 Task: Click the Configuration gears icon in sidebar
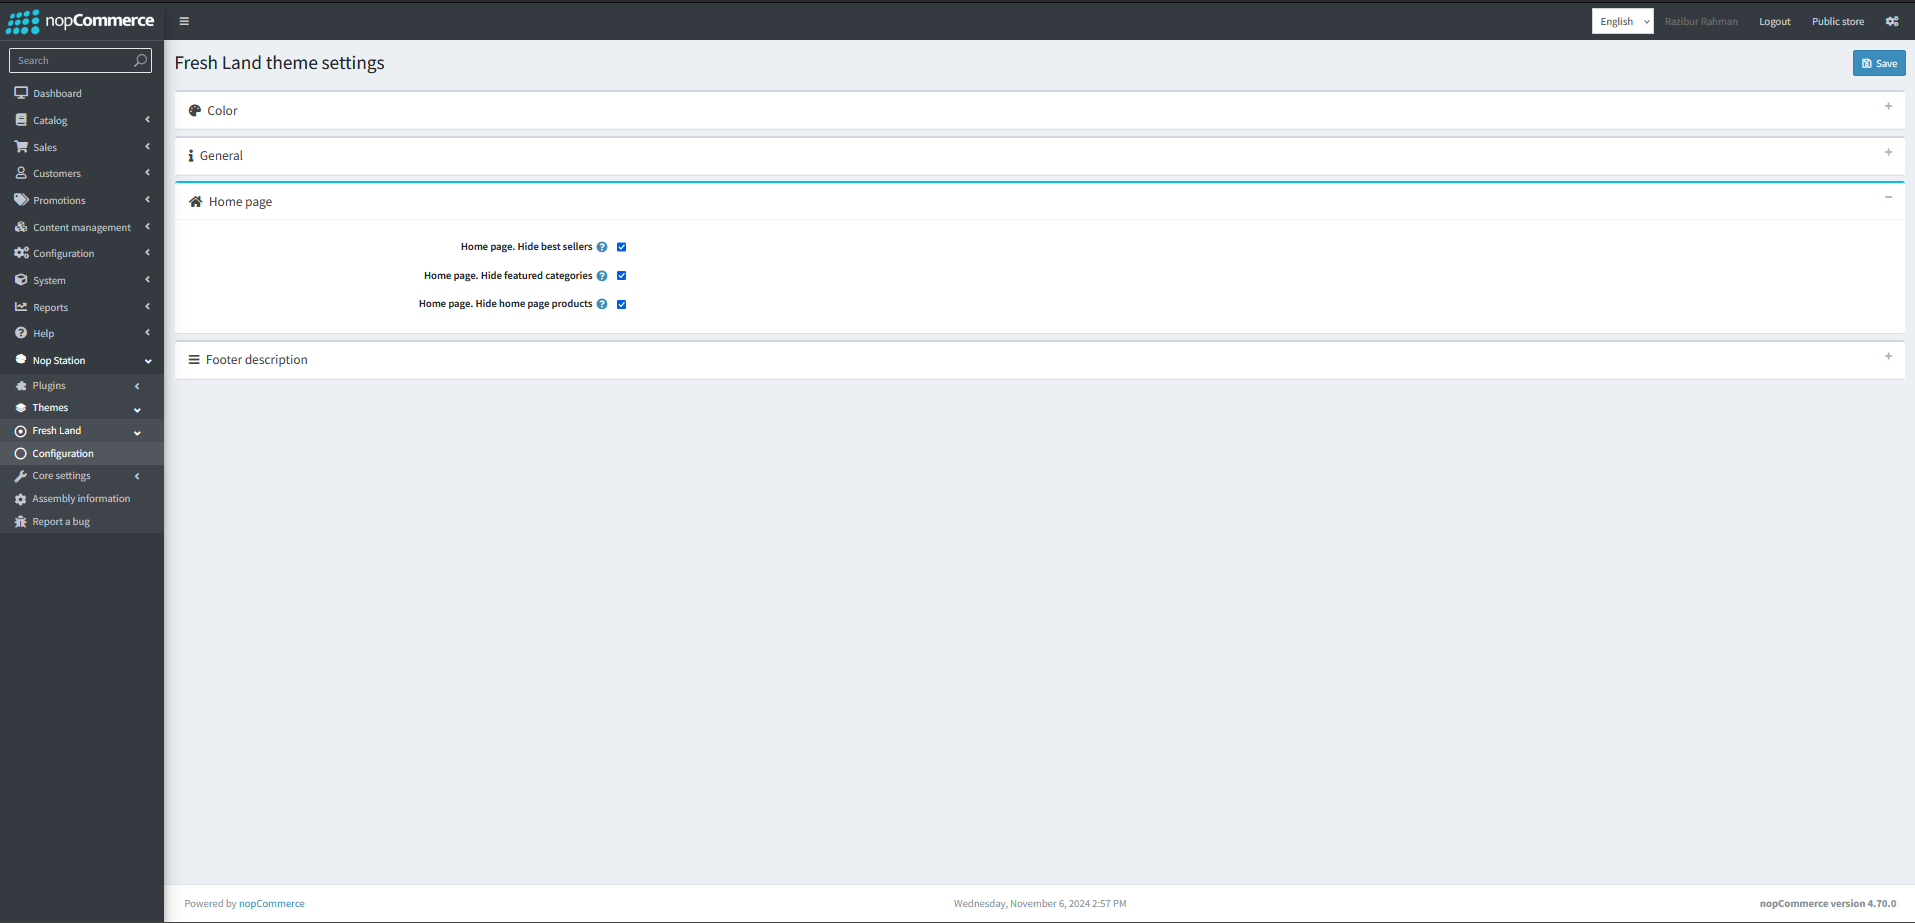pyautogui.click(x=21, y=253)
